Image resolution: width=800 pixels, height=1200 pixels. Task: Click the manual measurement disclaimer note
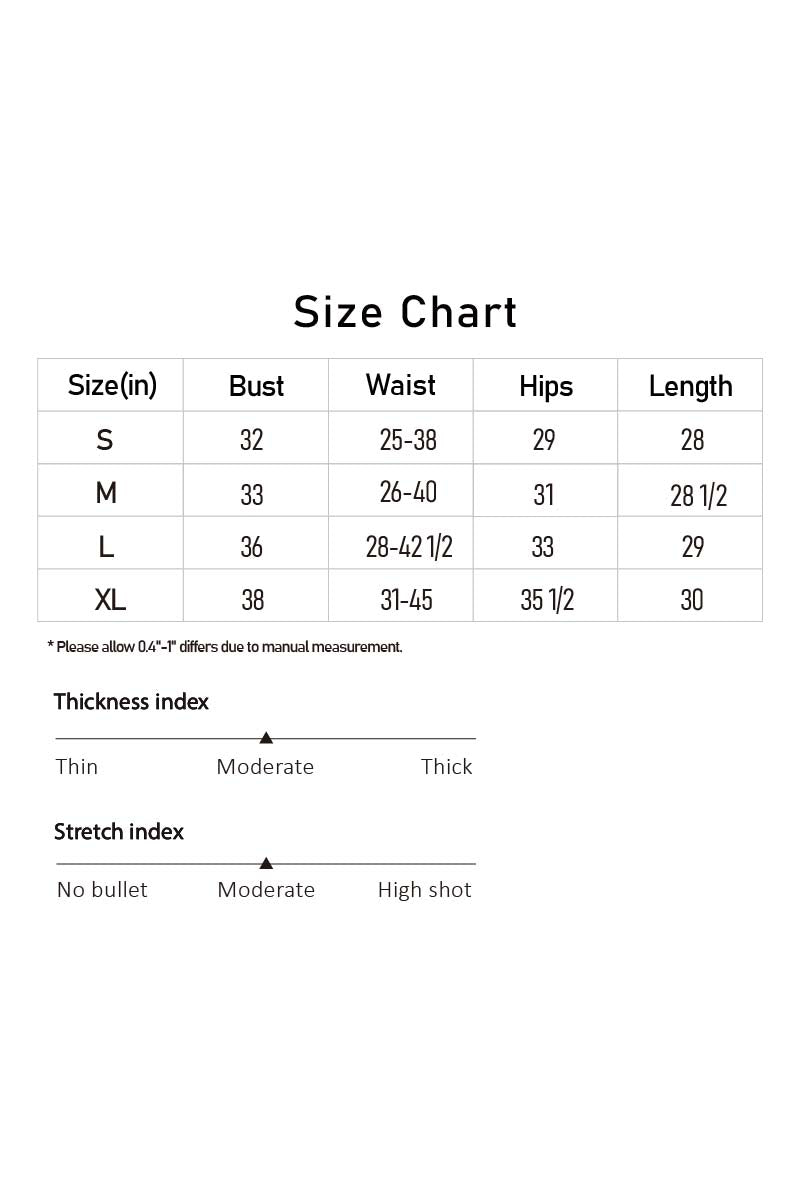(x=225, y=647)
